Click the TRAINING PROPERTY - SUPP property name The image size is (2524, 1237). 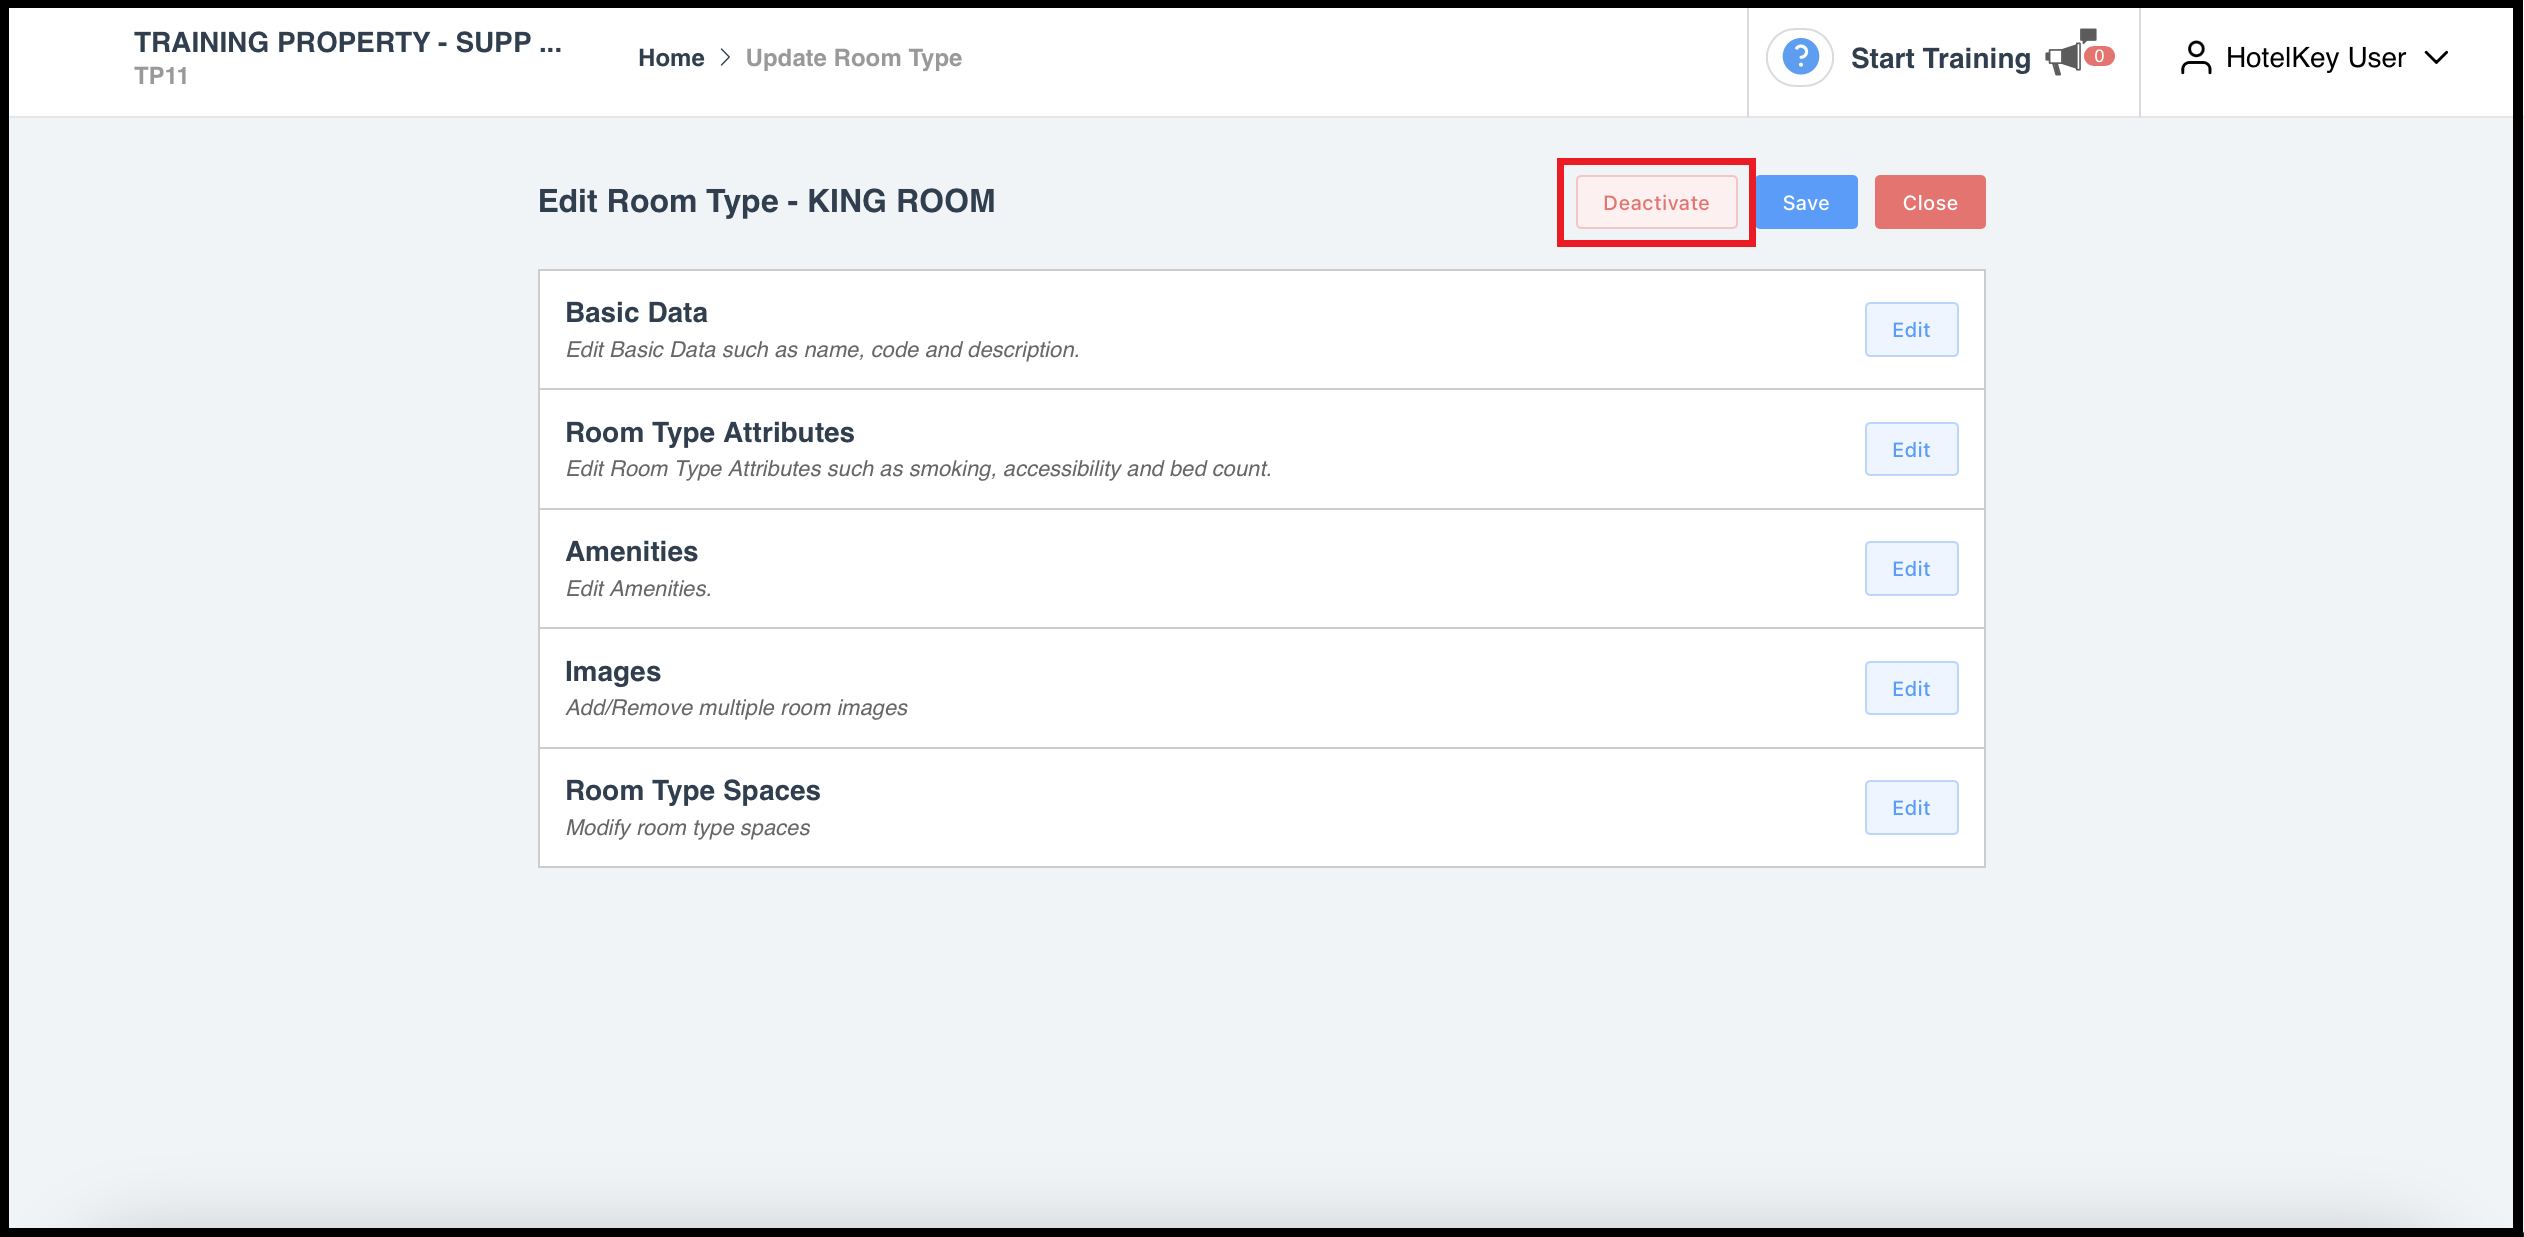point(347,41)
